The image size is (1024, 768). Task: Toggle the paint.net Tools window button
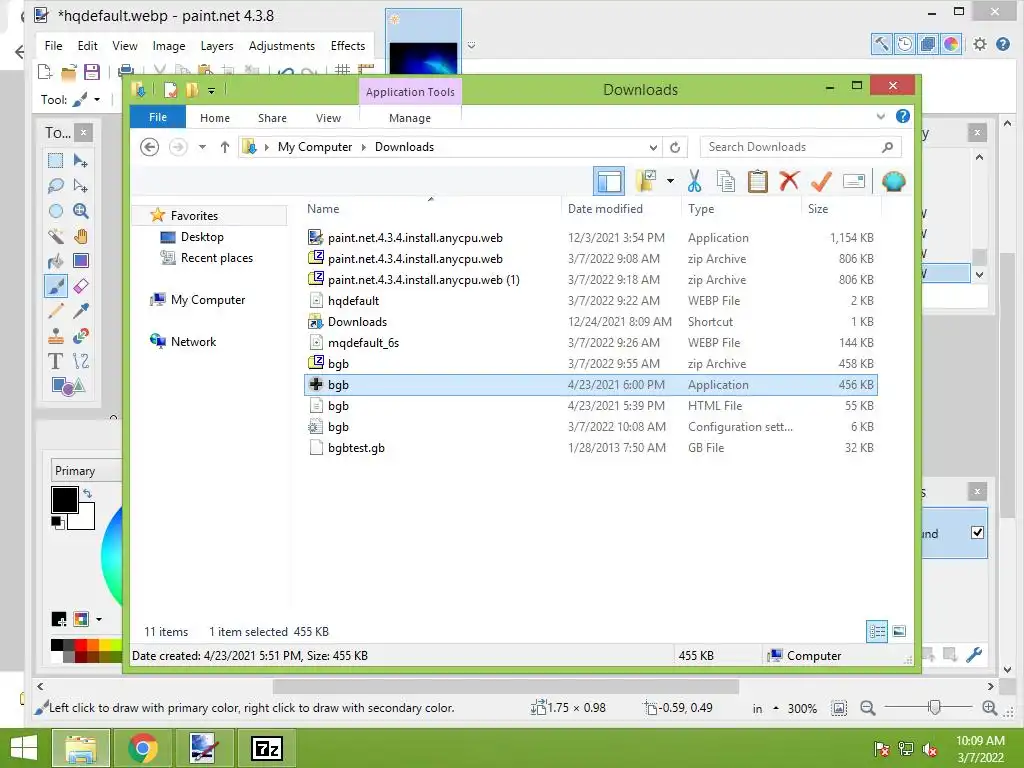pos(881,44)
